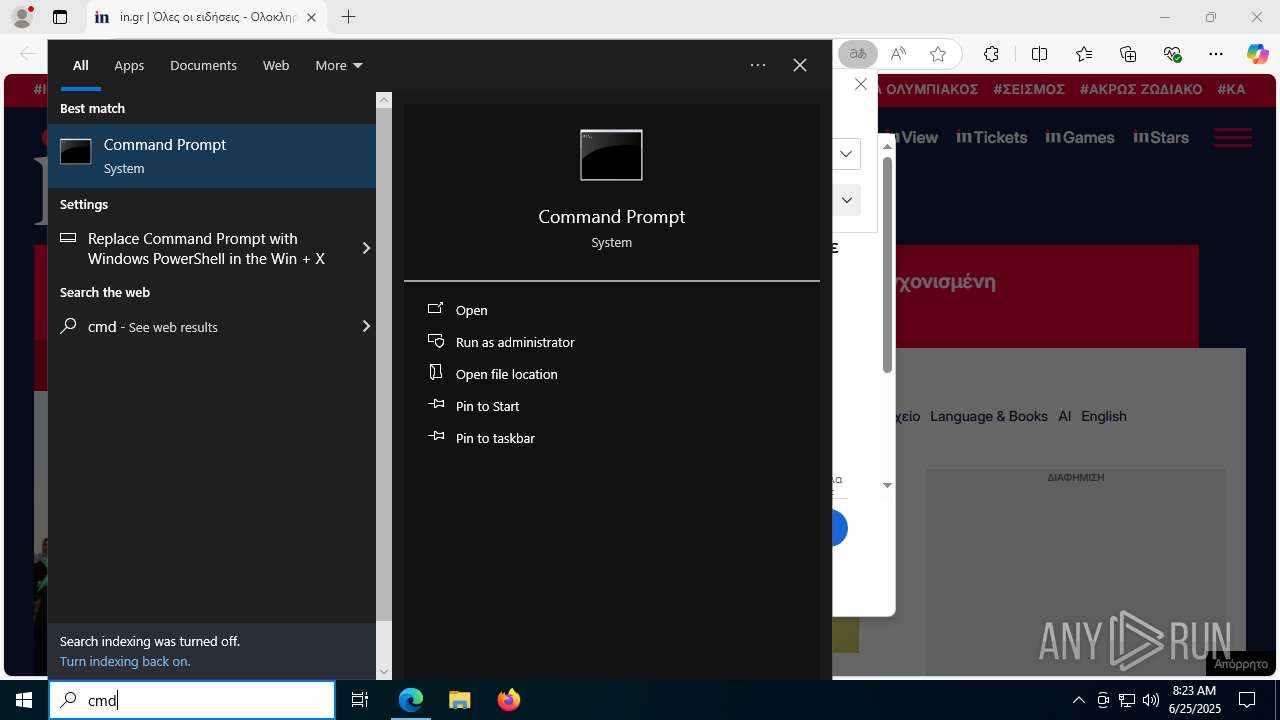
Task: Focus the taskbar search box containing cmd
Action: (192, 700)
